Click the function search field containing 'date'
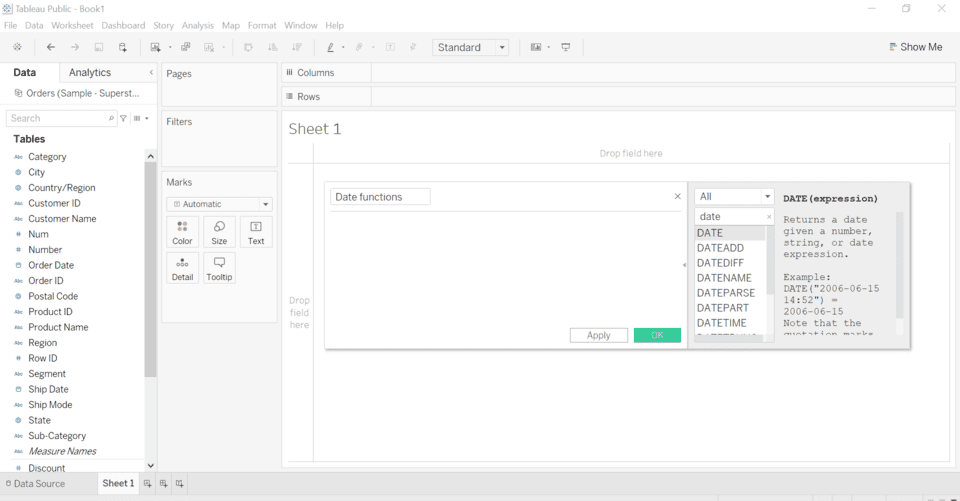This screenshot has height=501, width=960. coord(734,216)
